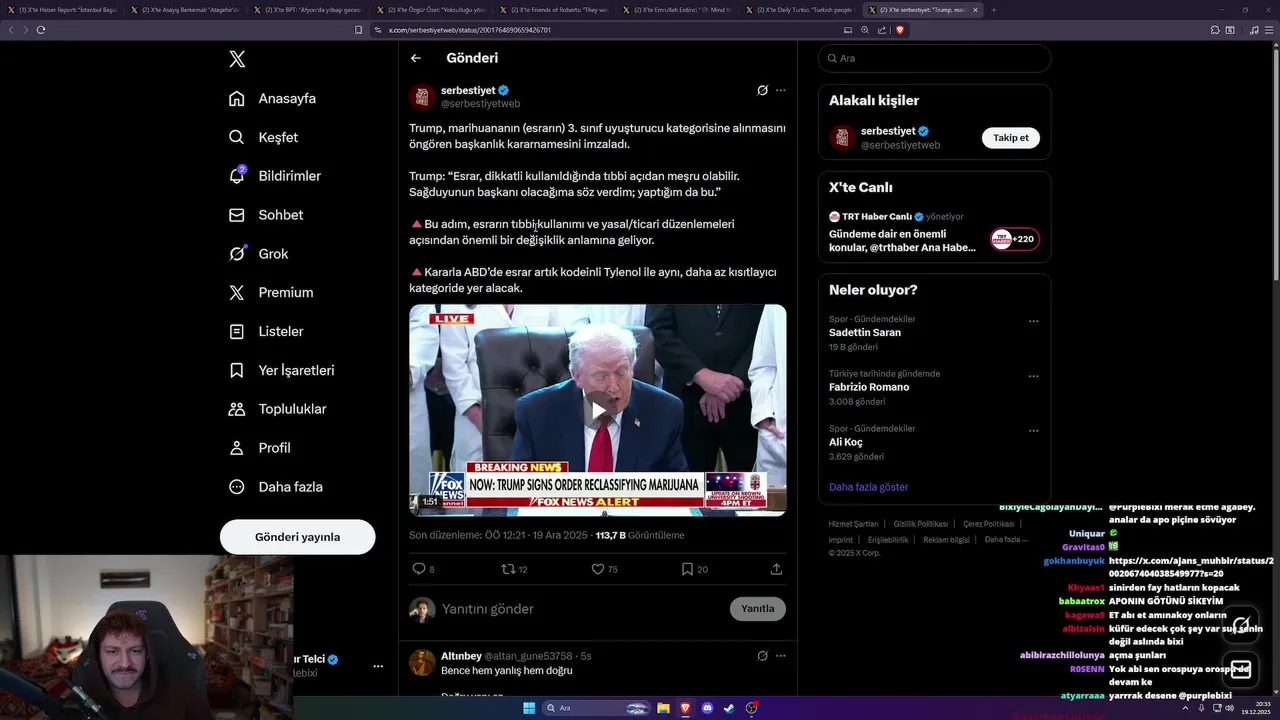This screenshot has height=720, width=1280.
Task: Click the +220 listeners badge
Action: click(1015, 239)
